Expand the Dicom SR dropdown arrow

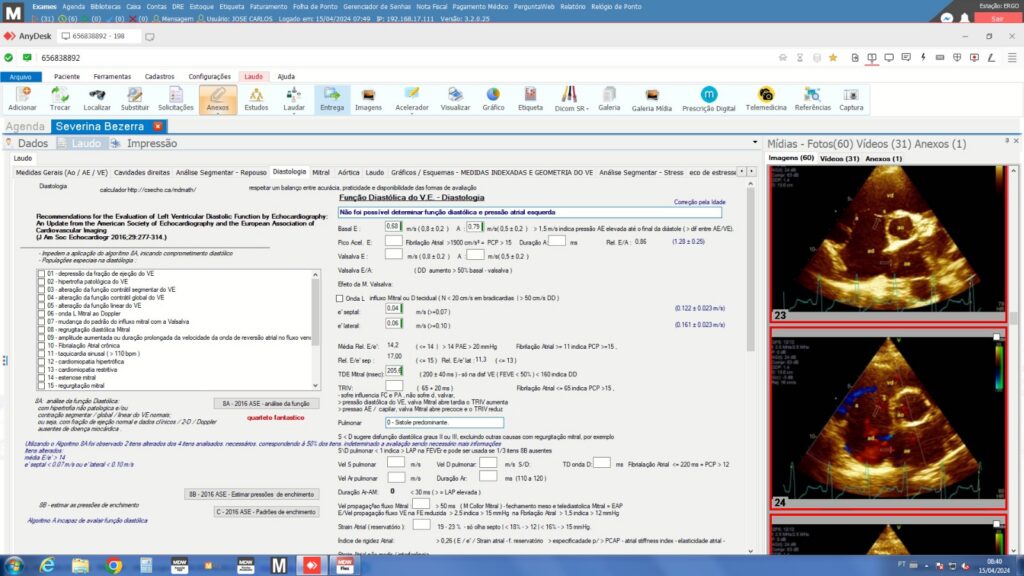point(588,108)
